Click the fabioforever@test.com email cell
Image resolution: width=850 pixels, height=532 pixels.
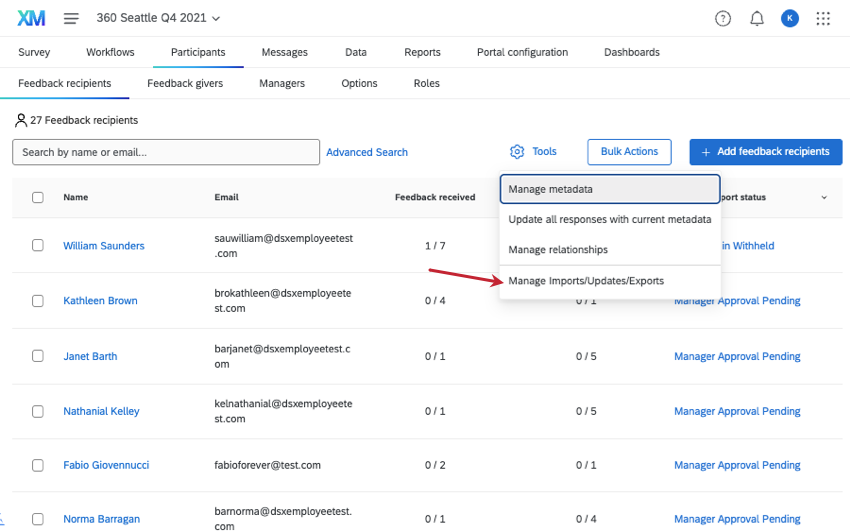point(267,465)
